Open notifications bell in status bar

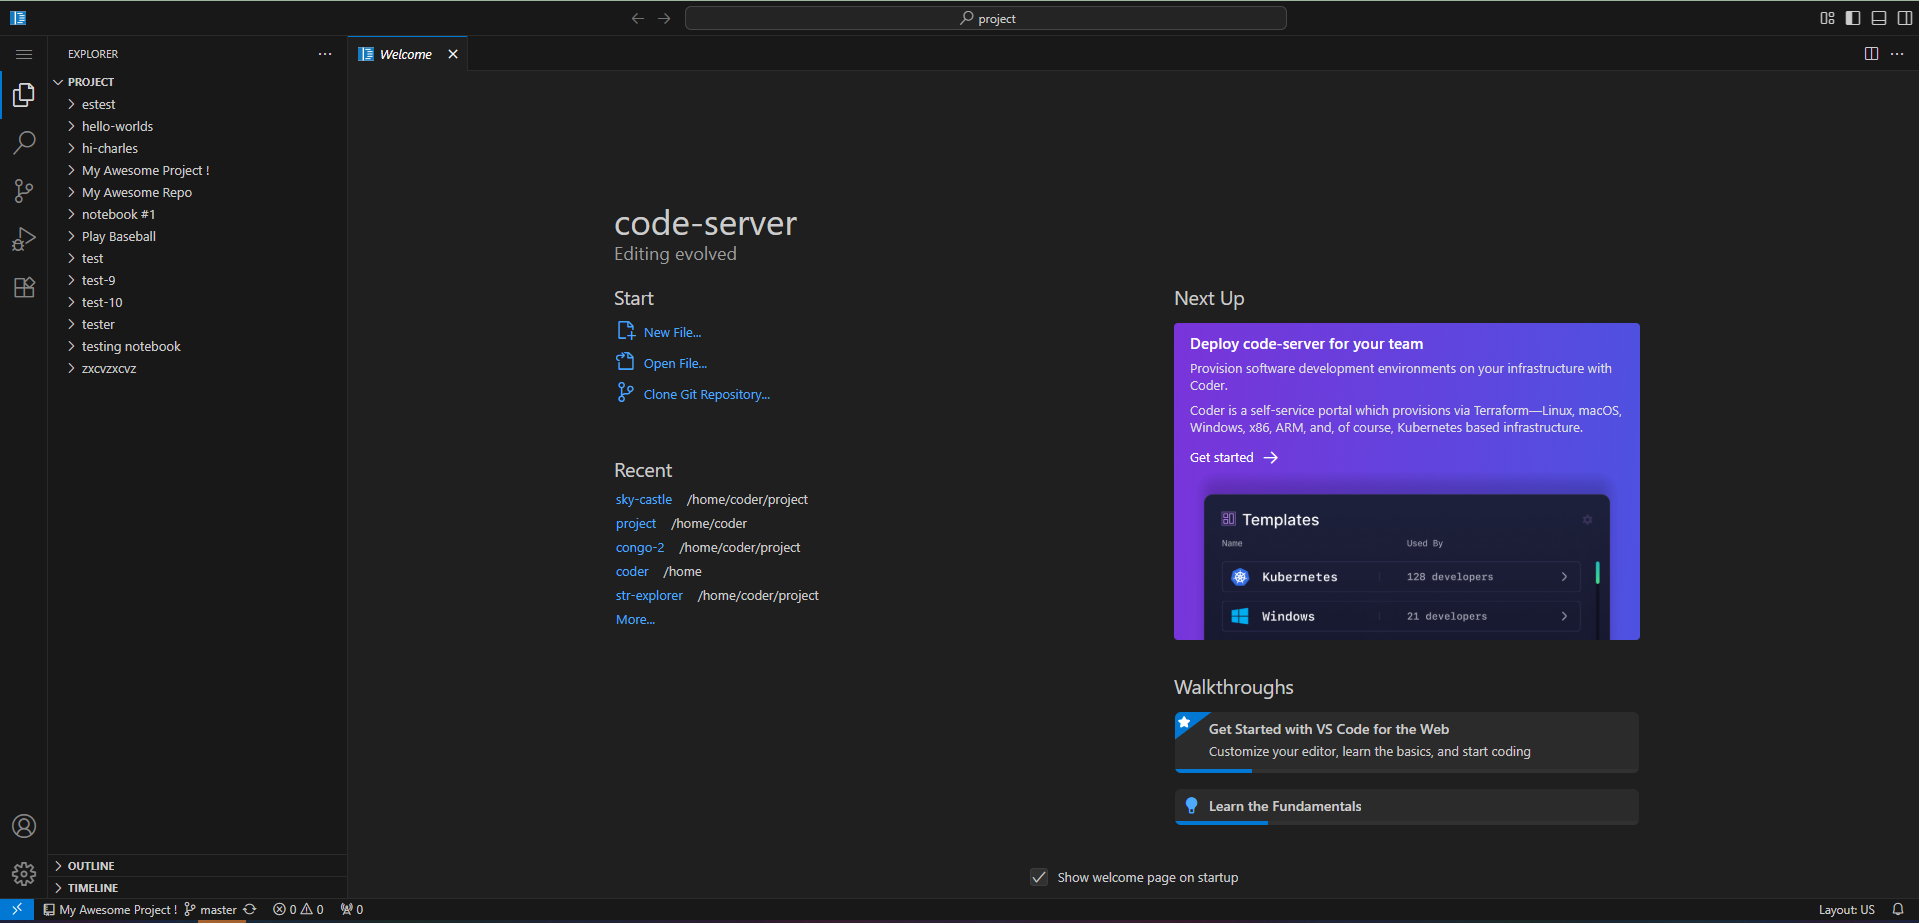(x=1897, y=909)
